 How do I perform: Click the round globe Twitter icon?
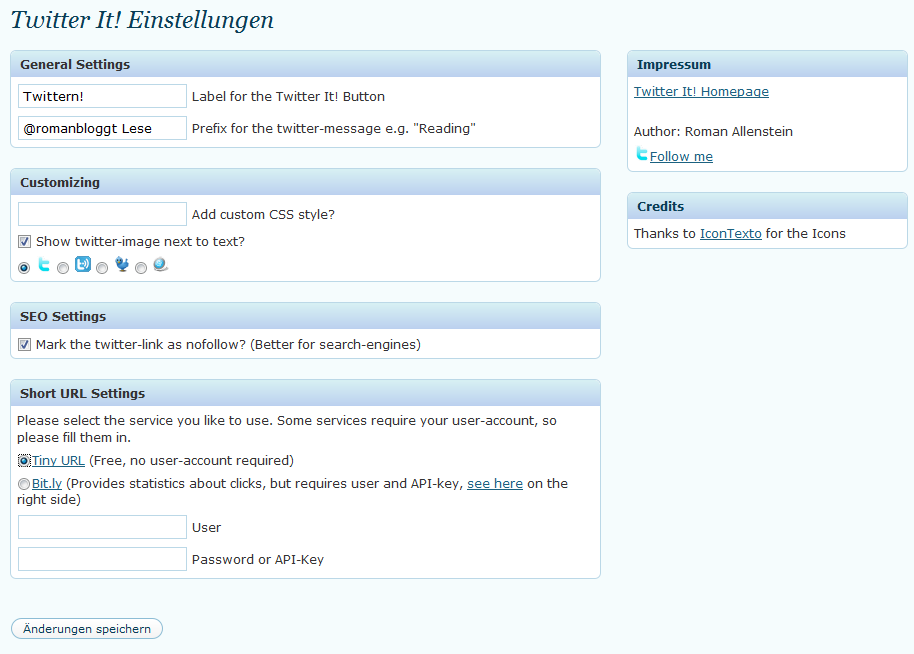click(x=160, y=265)
